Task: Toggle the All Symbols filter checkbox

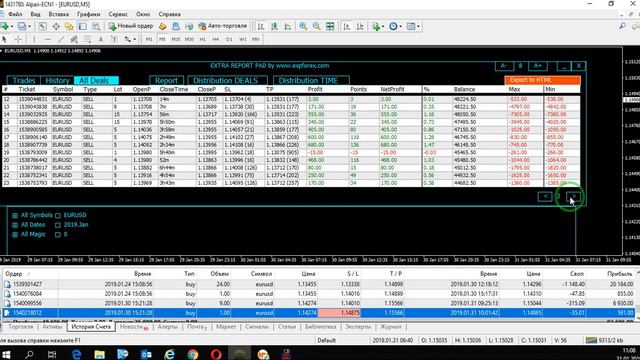Action: coord(15,216)
